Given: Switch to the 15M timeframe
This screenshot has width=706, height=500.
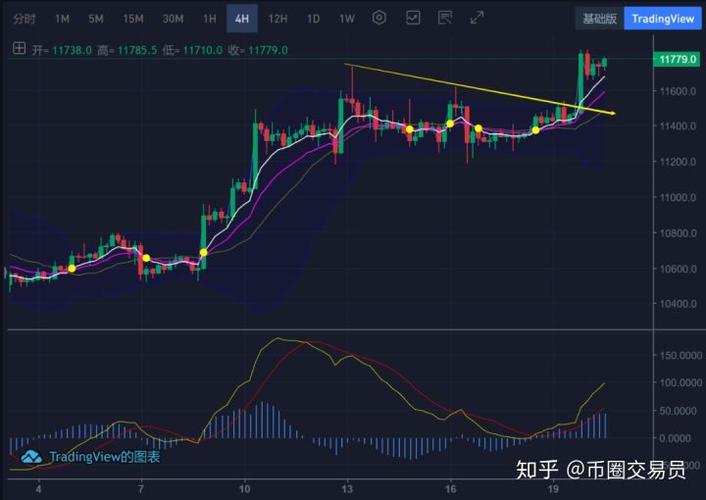Looking at the screenshot, I should pos(133,19).
